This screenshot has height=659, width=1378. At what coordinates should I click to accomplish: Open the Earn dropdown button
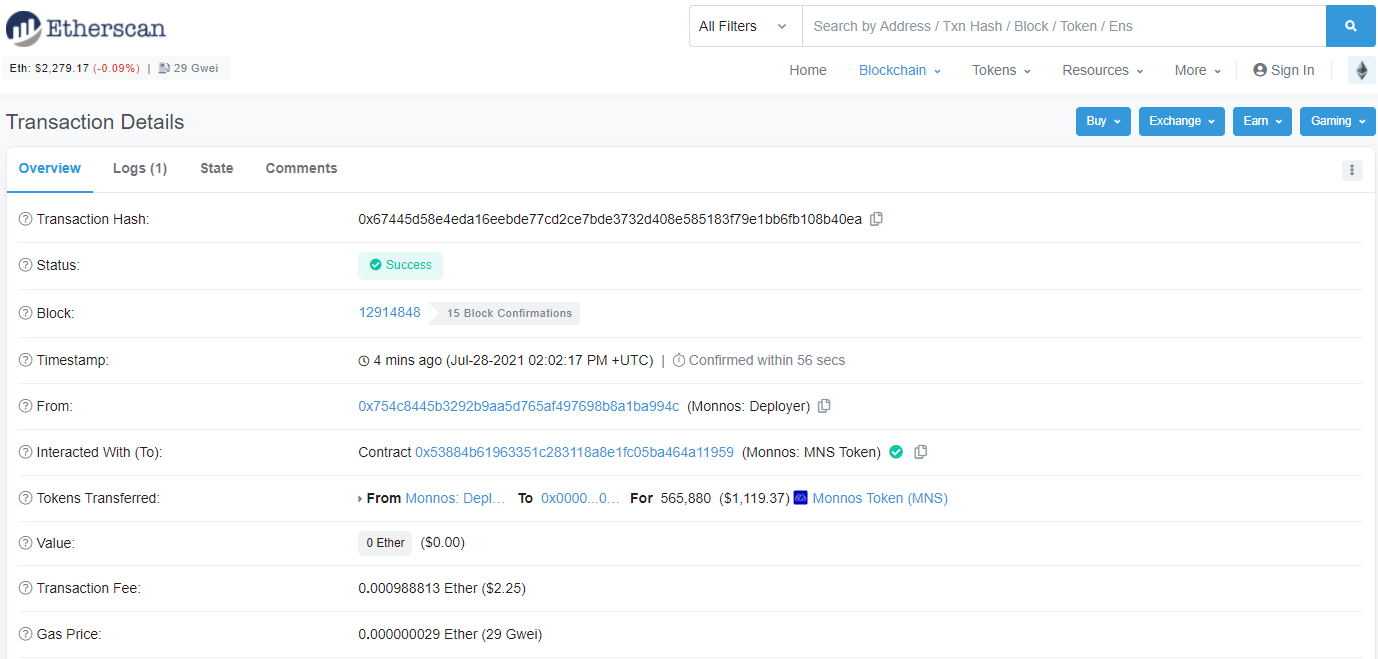coord(1262,121)
